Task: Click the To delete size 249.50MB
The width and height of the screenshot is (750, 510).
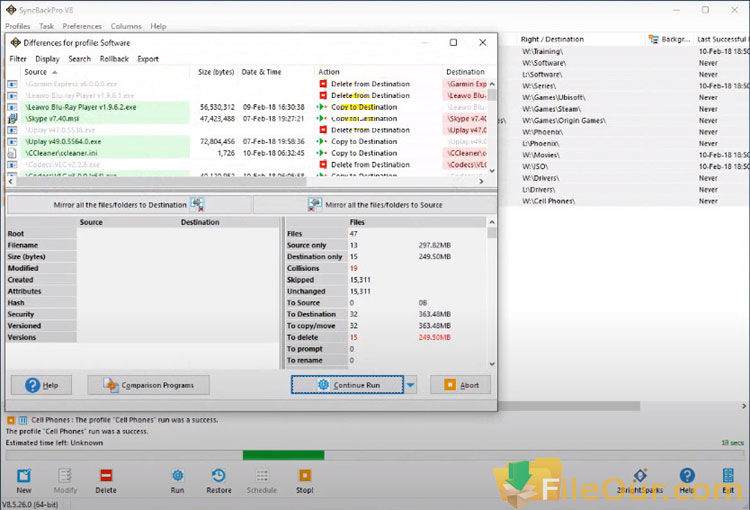Action: [434, 337]
